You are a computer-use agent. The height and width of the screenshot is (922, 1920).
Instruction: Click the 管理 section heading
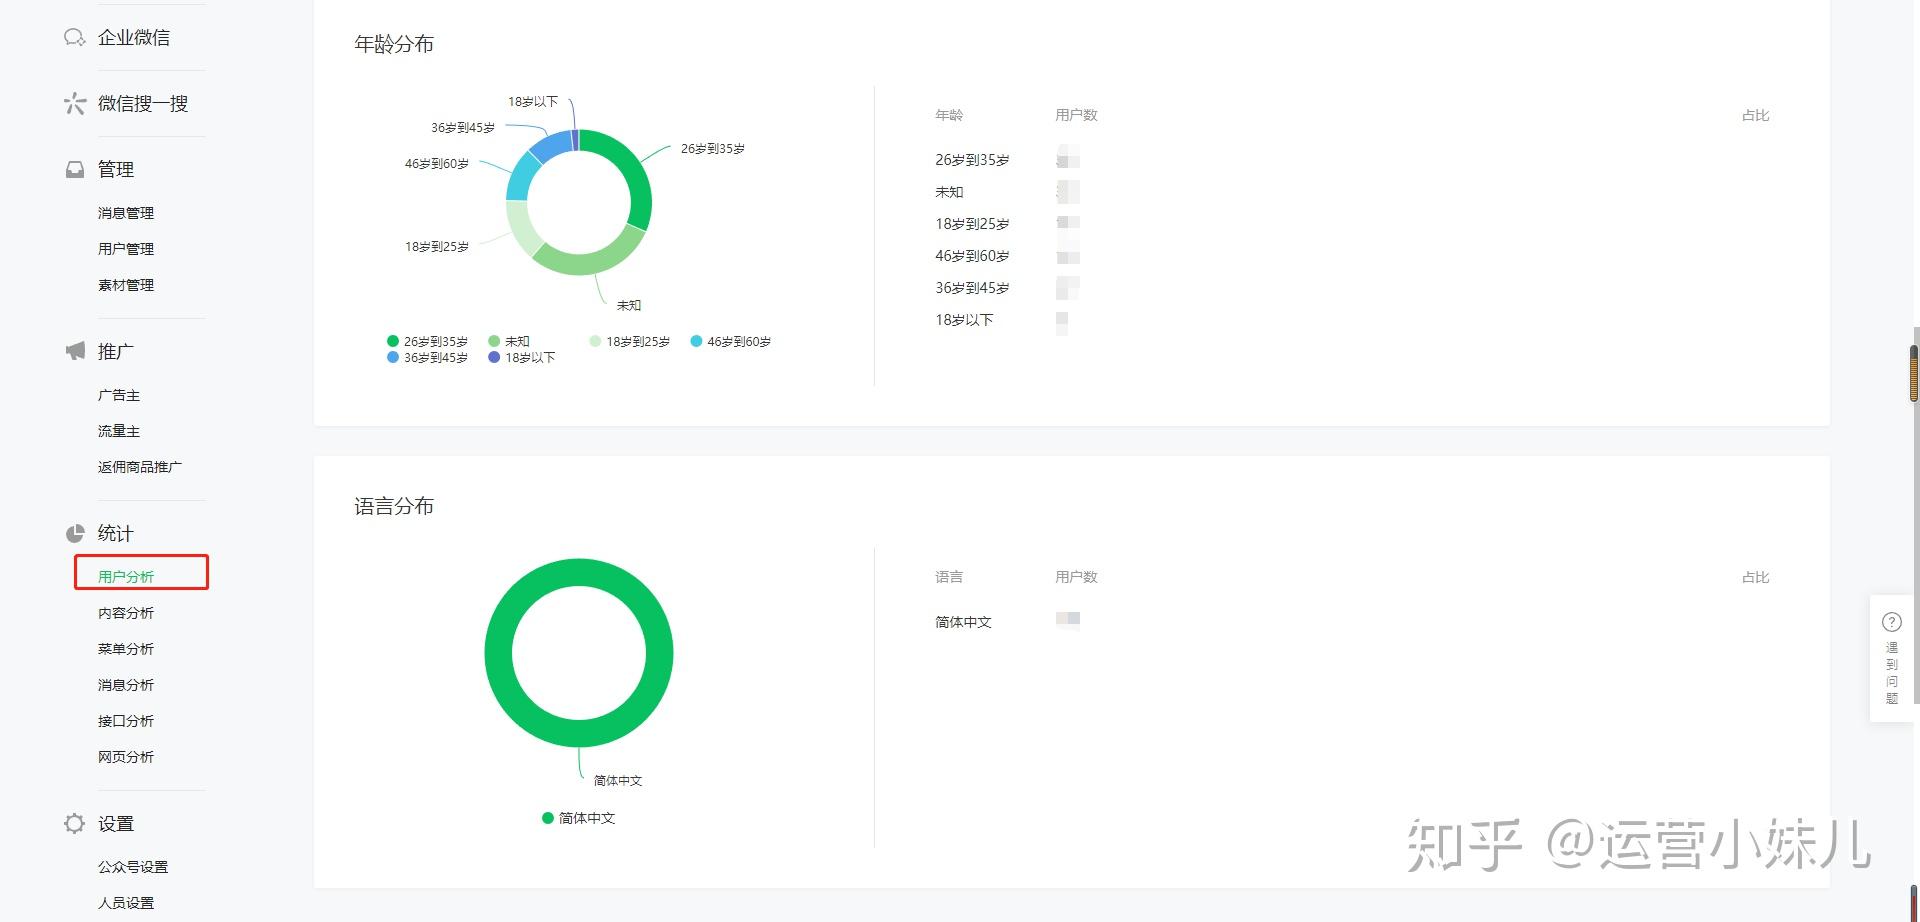(116, 170)
